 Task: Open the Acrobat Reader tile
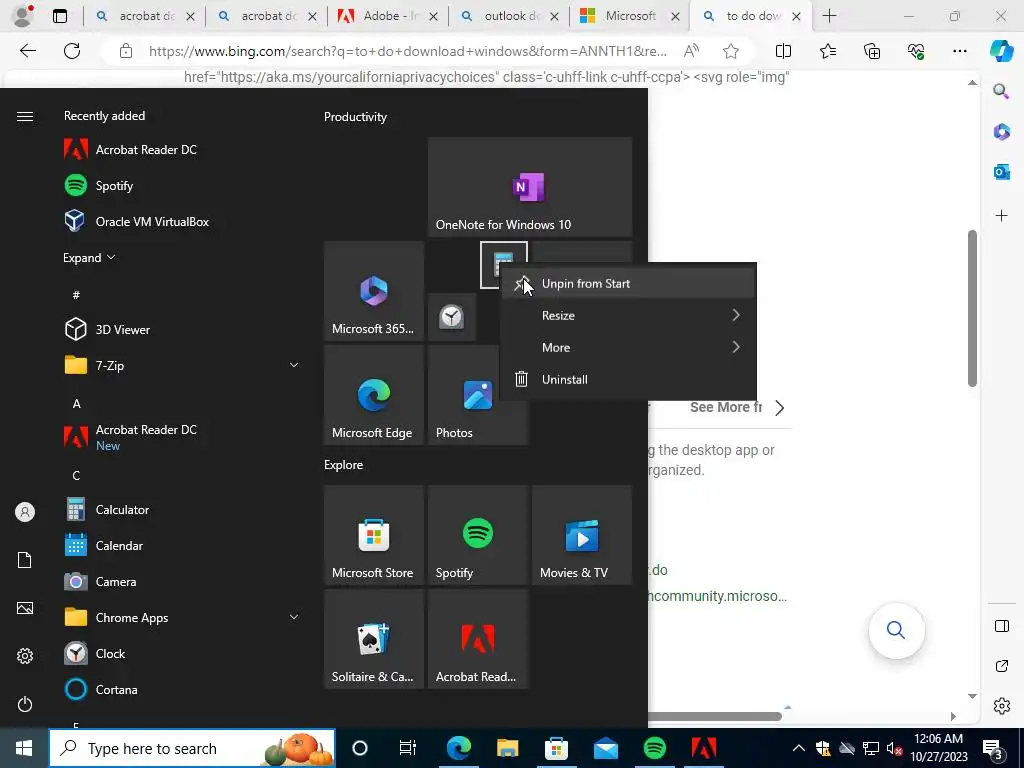478,639
